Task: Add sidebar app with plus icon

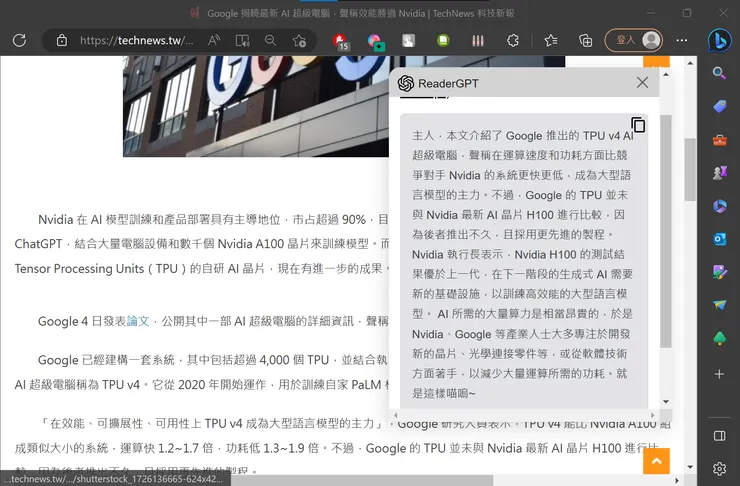Action: (x=719, y=374)
